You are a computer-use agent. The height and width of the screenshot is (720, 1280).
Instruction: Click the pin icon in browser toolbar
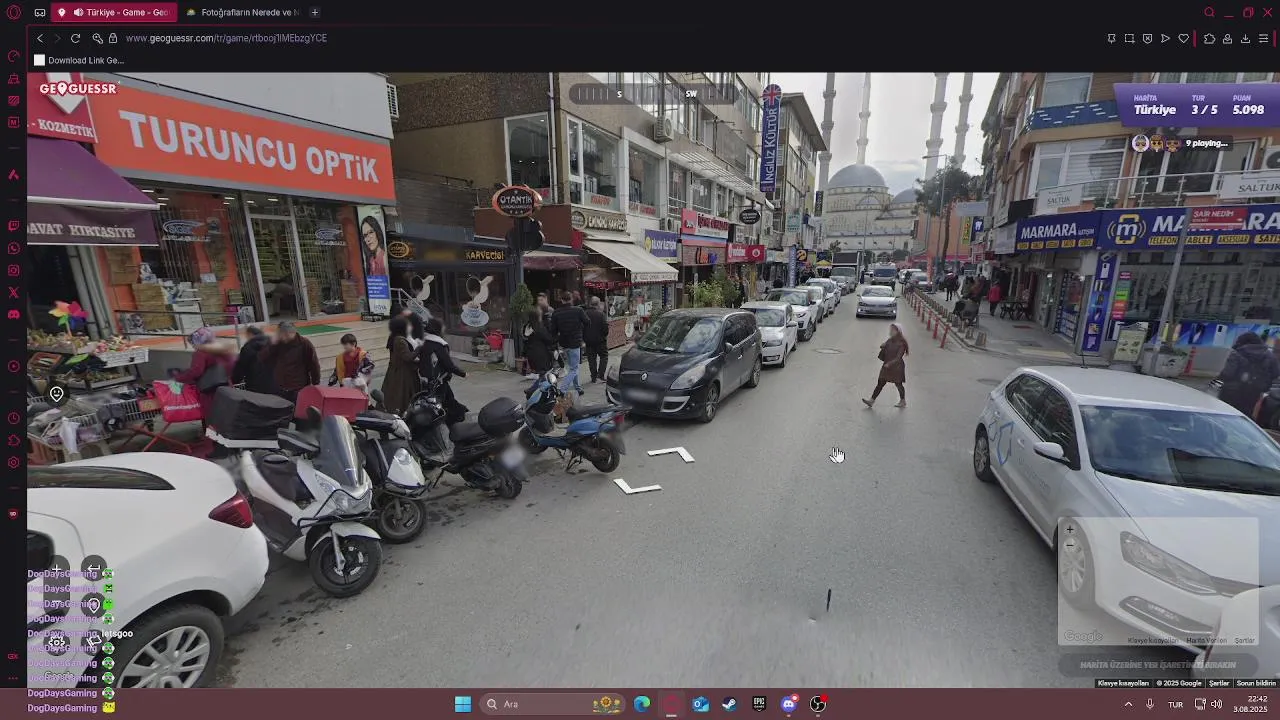tap(1111, 38)
